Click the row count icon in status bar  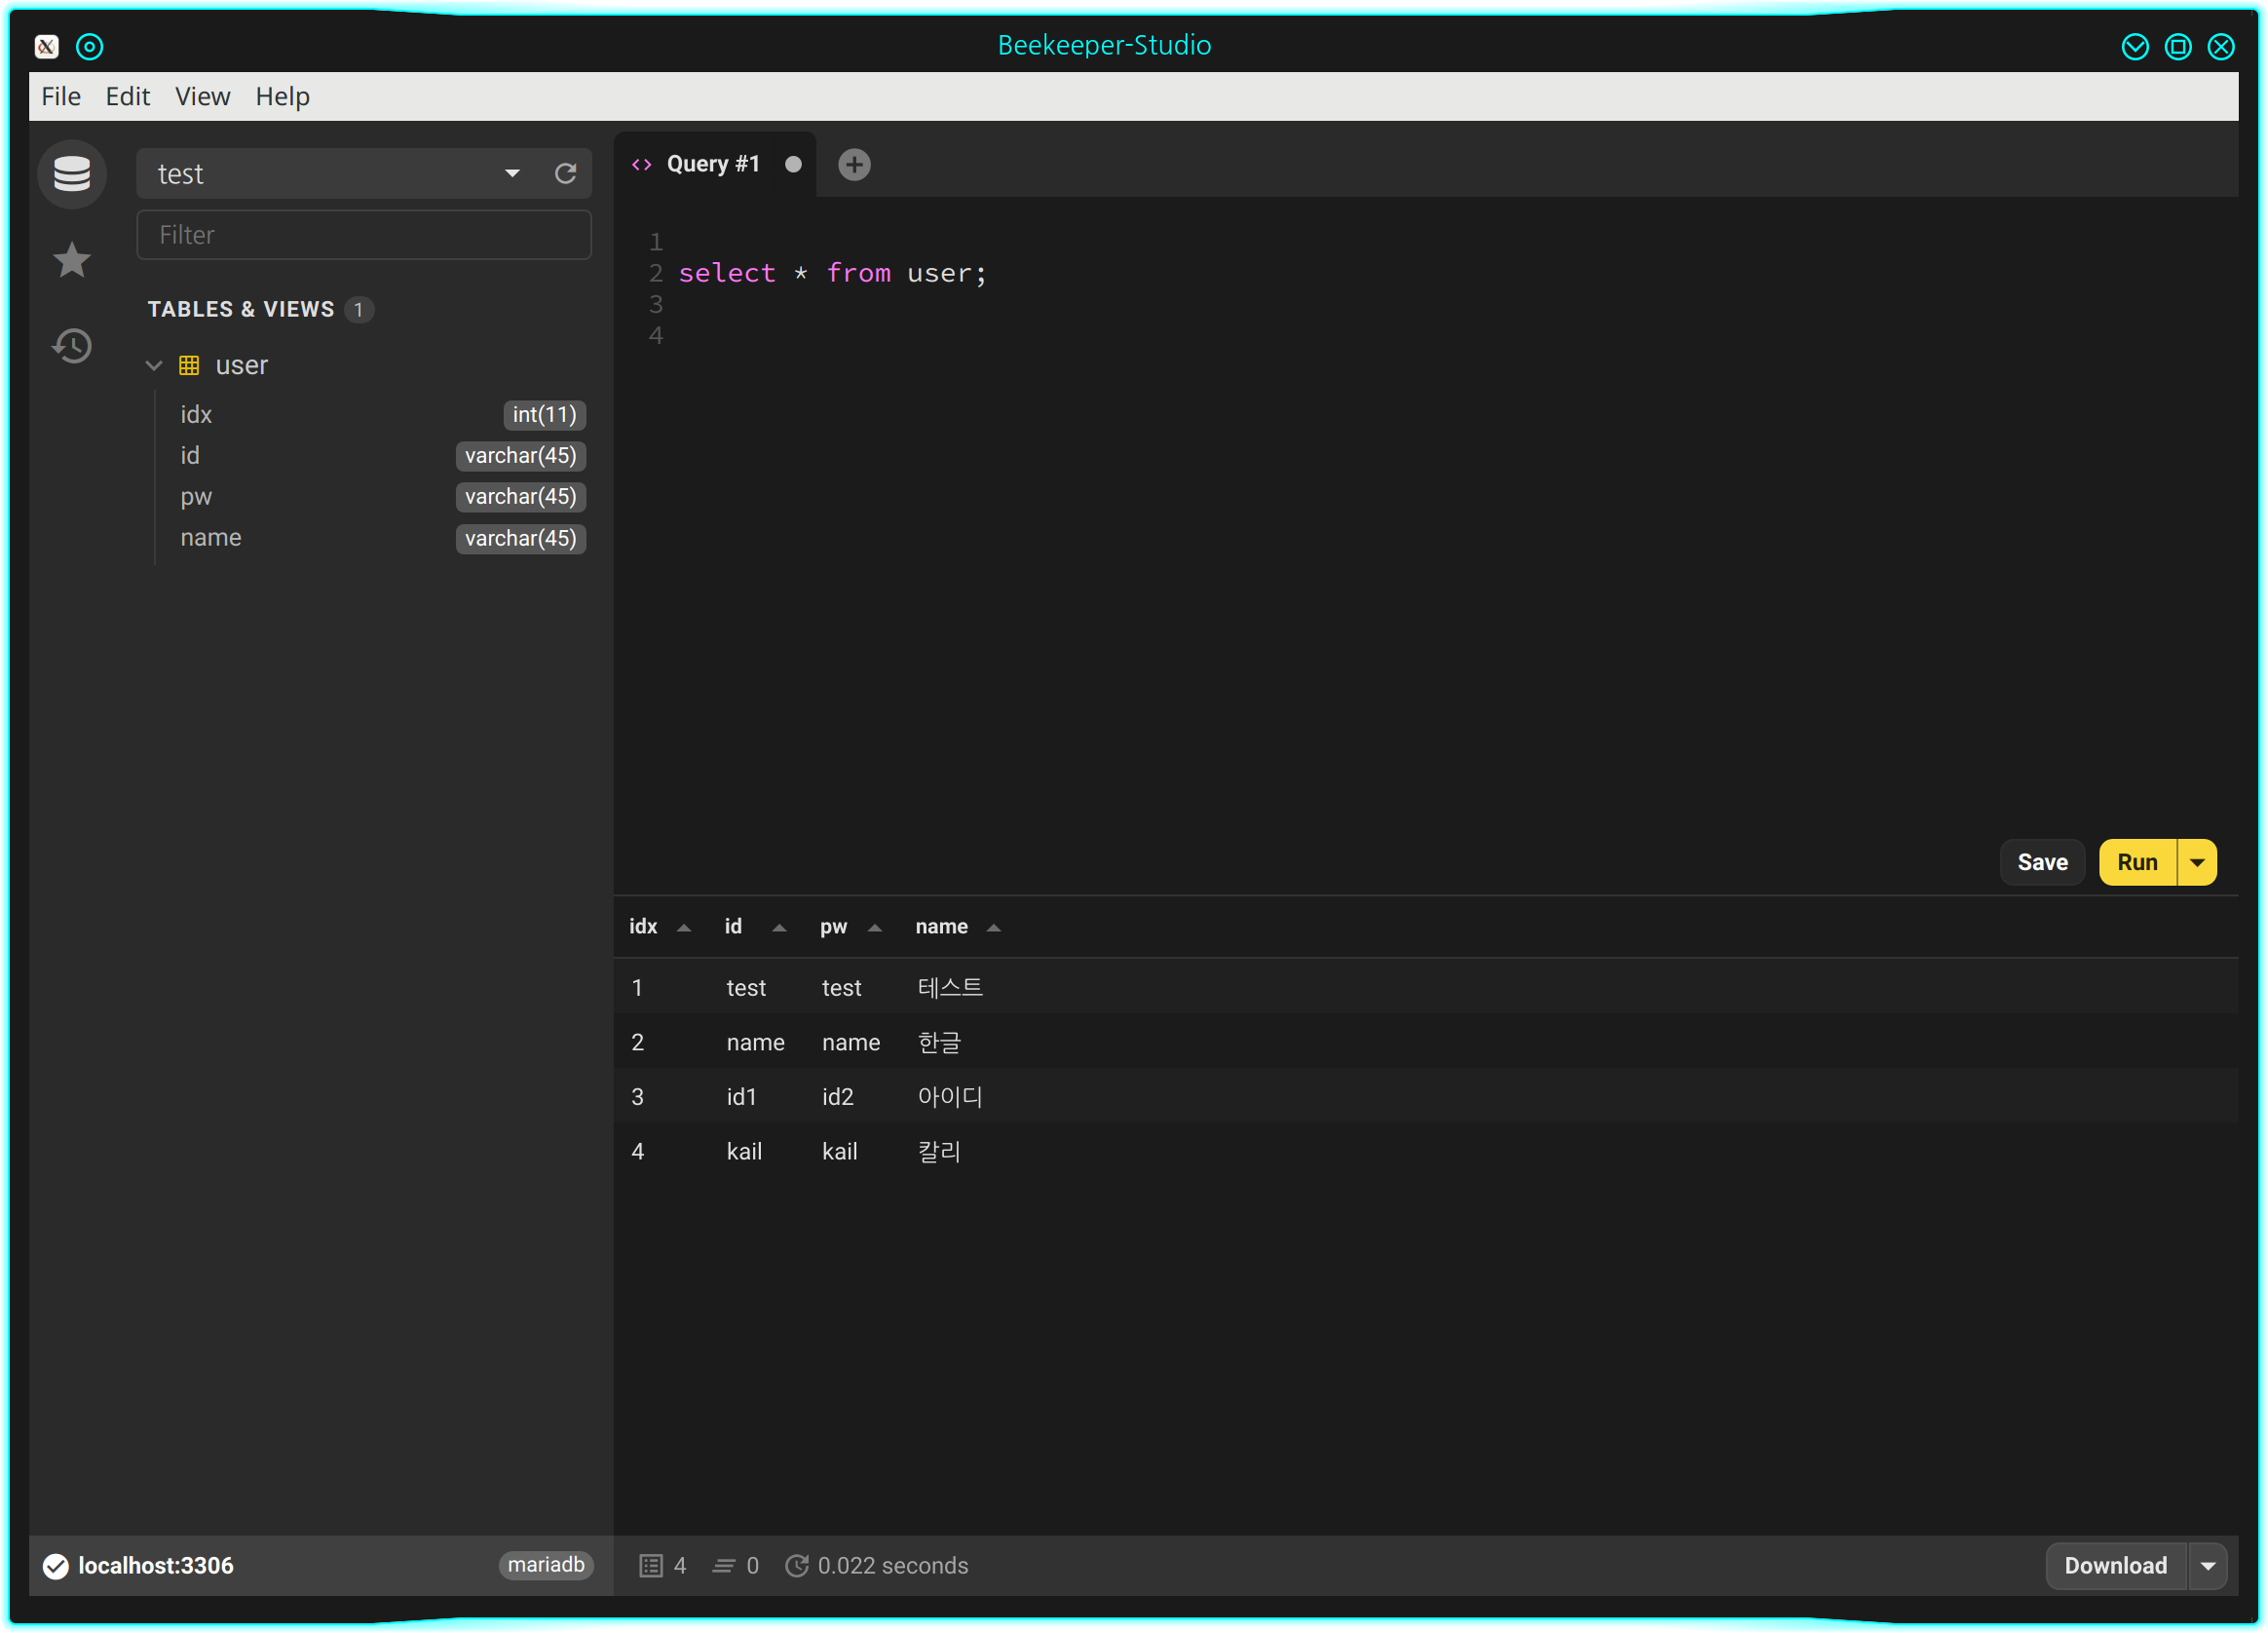coord(650,1565)
